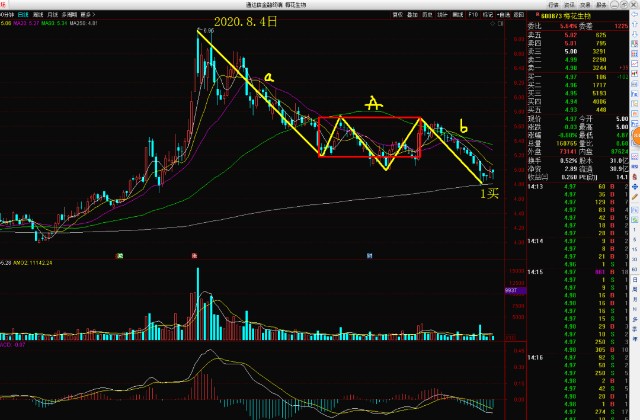This screenshot has height=420, width=640.
Task: Click the green info marker below price chart
Action: (x=119, y=257)
